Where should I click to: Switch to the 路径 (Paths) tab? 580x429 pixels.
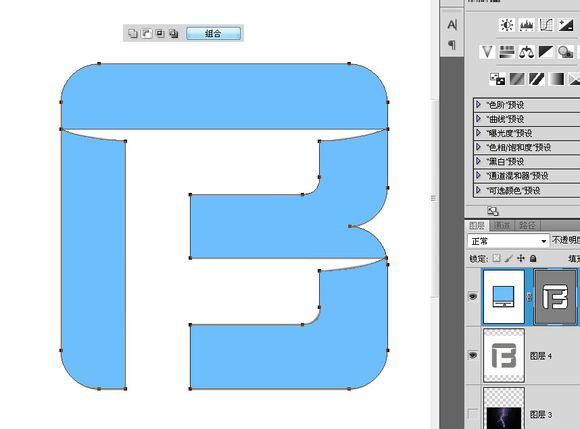pyautogui.click(x=527, y=225)
